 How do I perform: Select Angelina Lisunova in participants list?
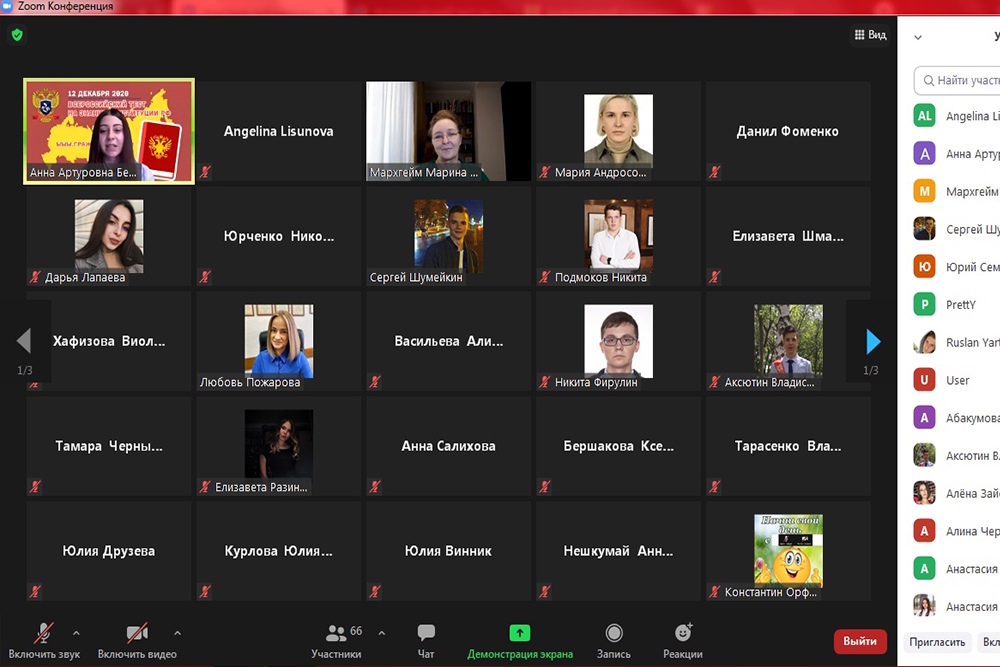click(957, 116)
